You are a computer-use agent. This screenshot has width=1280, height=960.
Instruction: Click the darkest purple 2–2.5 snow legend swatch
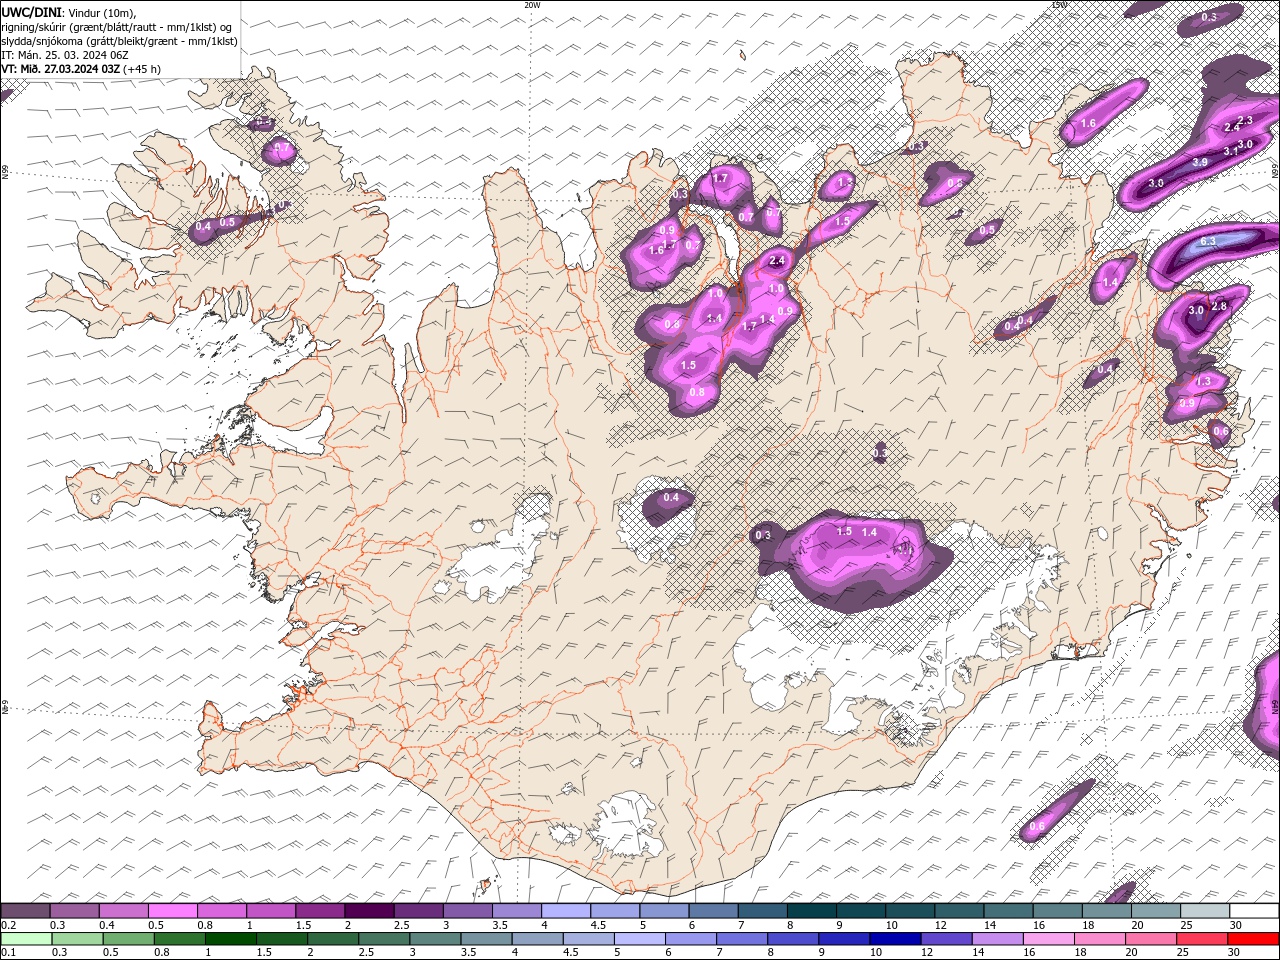368,911
